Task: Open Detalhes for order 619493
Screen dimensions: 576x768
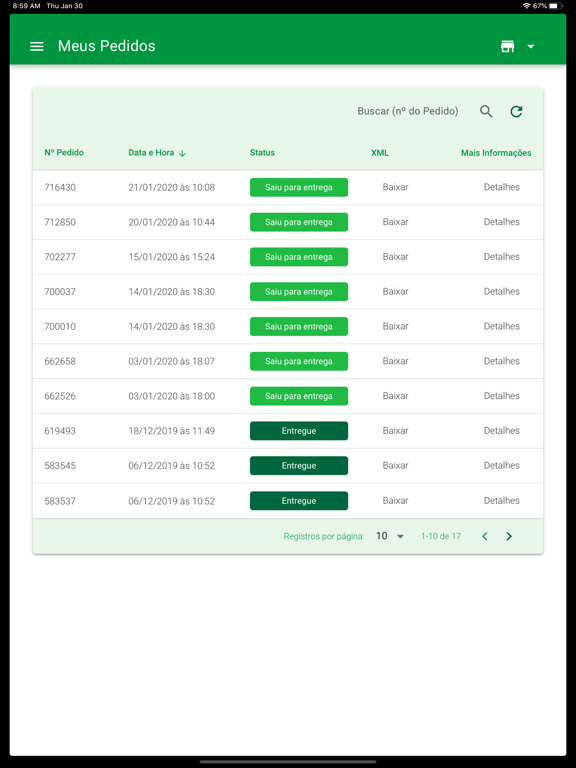Action: click(502, 431)
